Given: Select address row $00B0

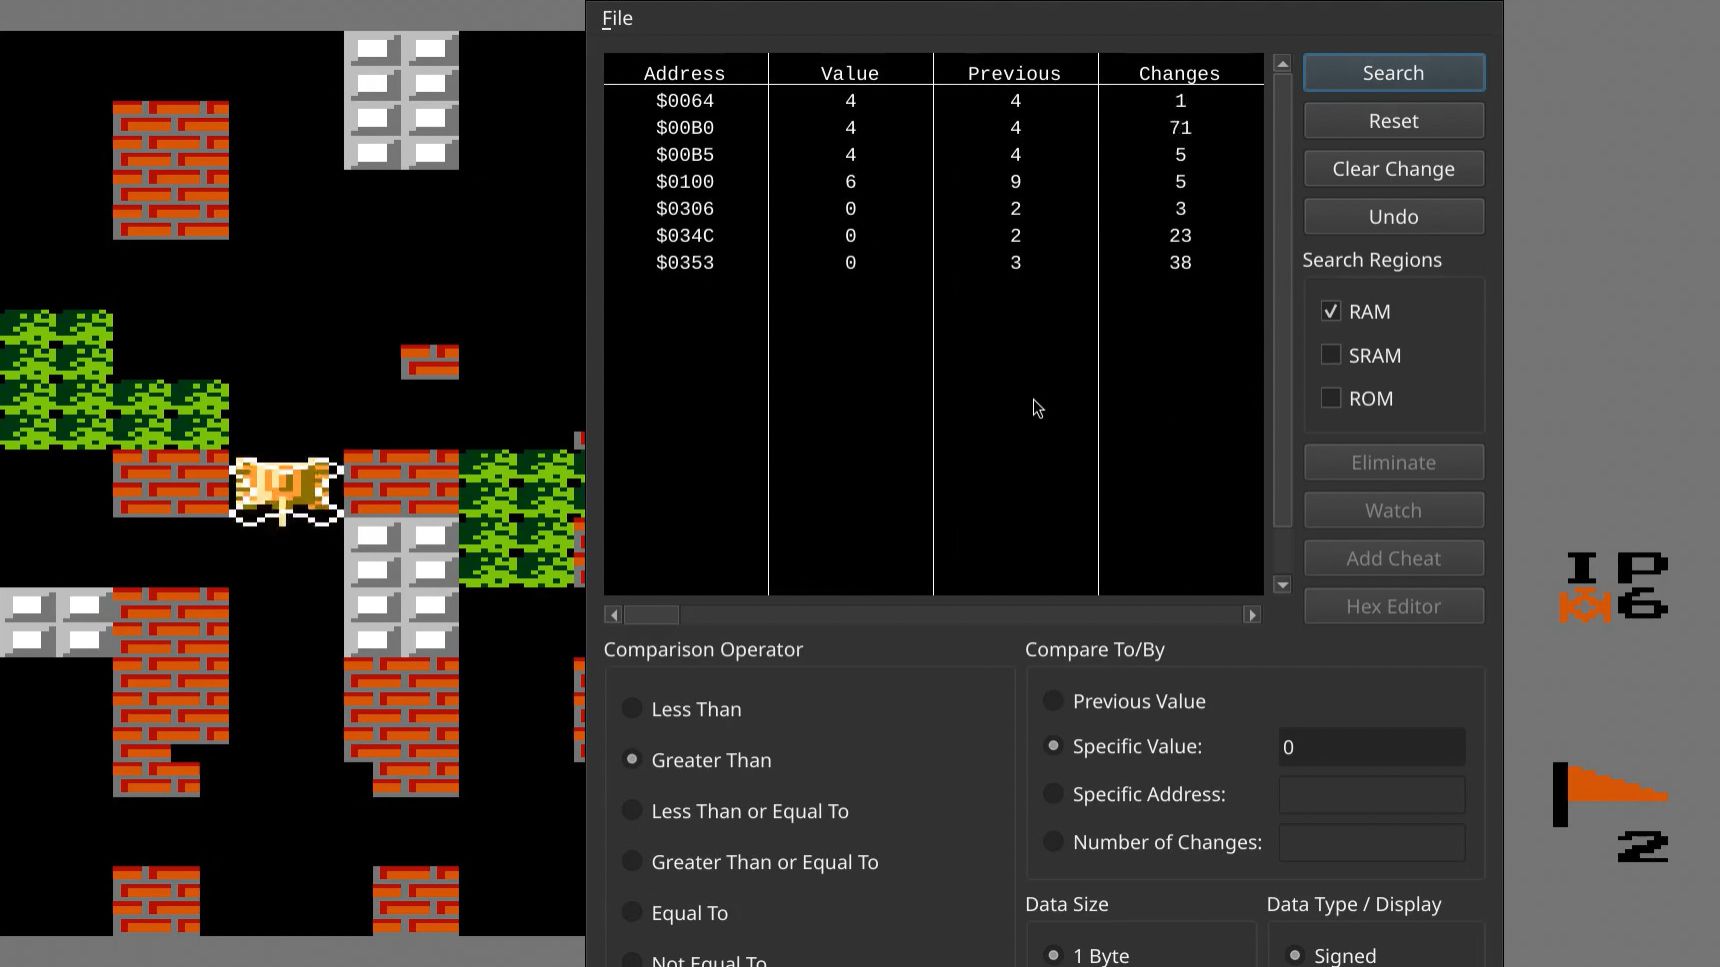Looking at the screenshot, I should 934,128.
